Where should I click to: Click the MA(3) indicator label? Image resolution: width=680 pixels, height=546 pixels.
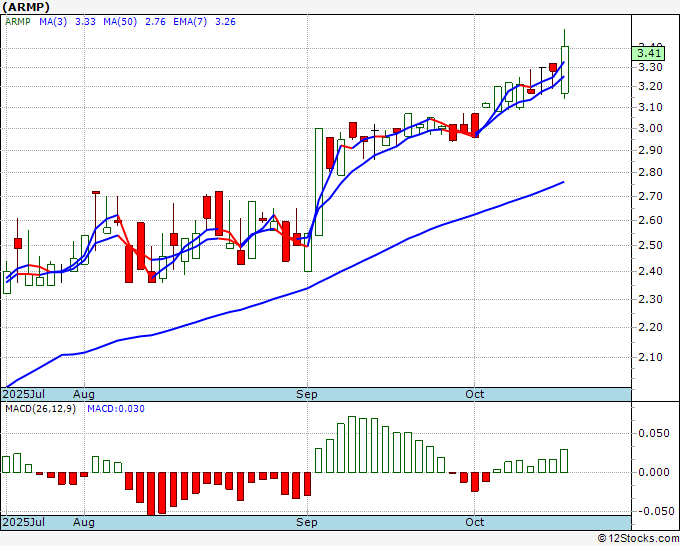coord(53,22)
